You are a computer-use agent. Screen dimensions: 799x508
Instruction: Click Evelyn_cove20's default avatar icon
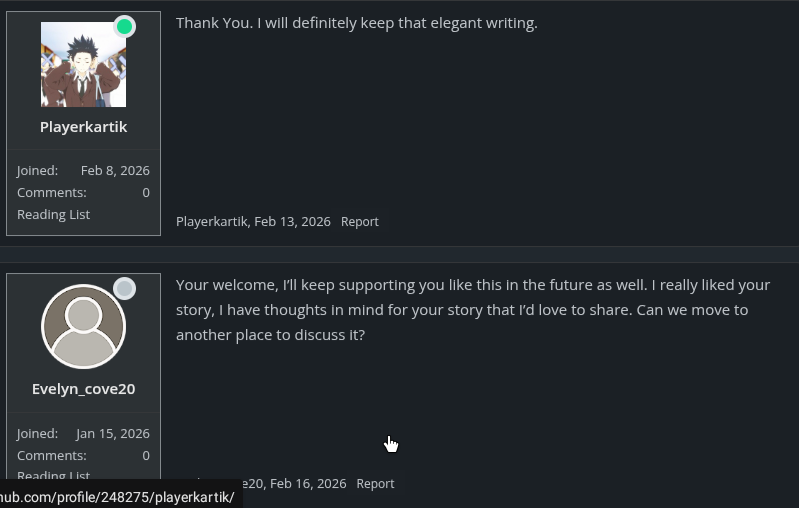point(83,327)
